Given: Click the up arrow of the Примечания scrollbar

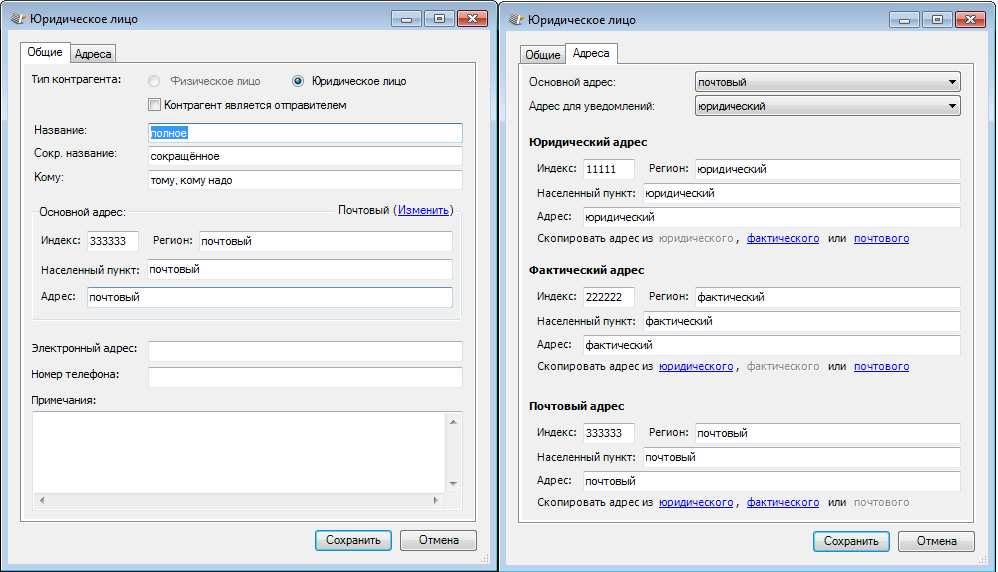Looking at the screenshot, I should click(453, 423).
